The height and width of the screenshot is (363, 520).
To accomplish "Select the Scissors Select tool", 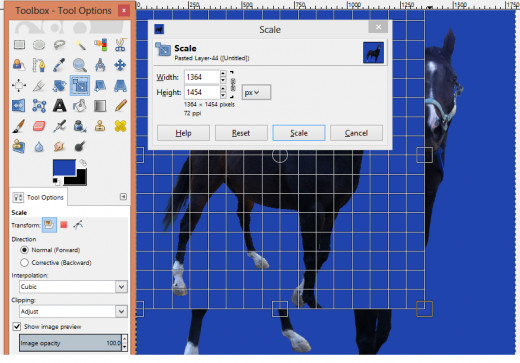I will (120, 45).
